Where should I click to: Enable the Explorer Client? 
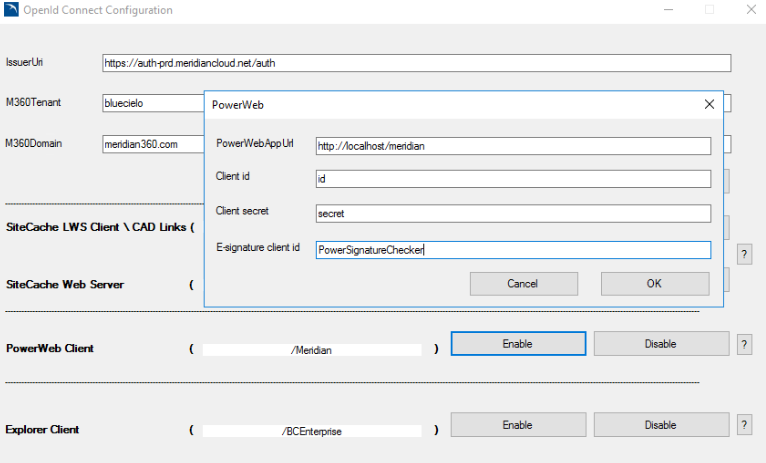(x=518, y=425)
